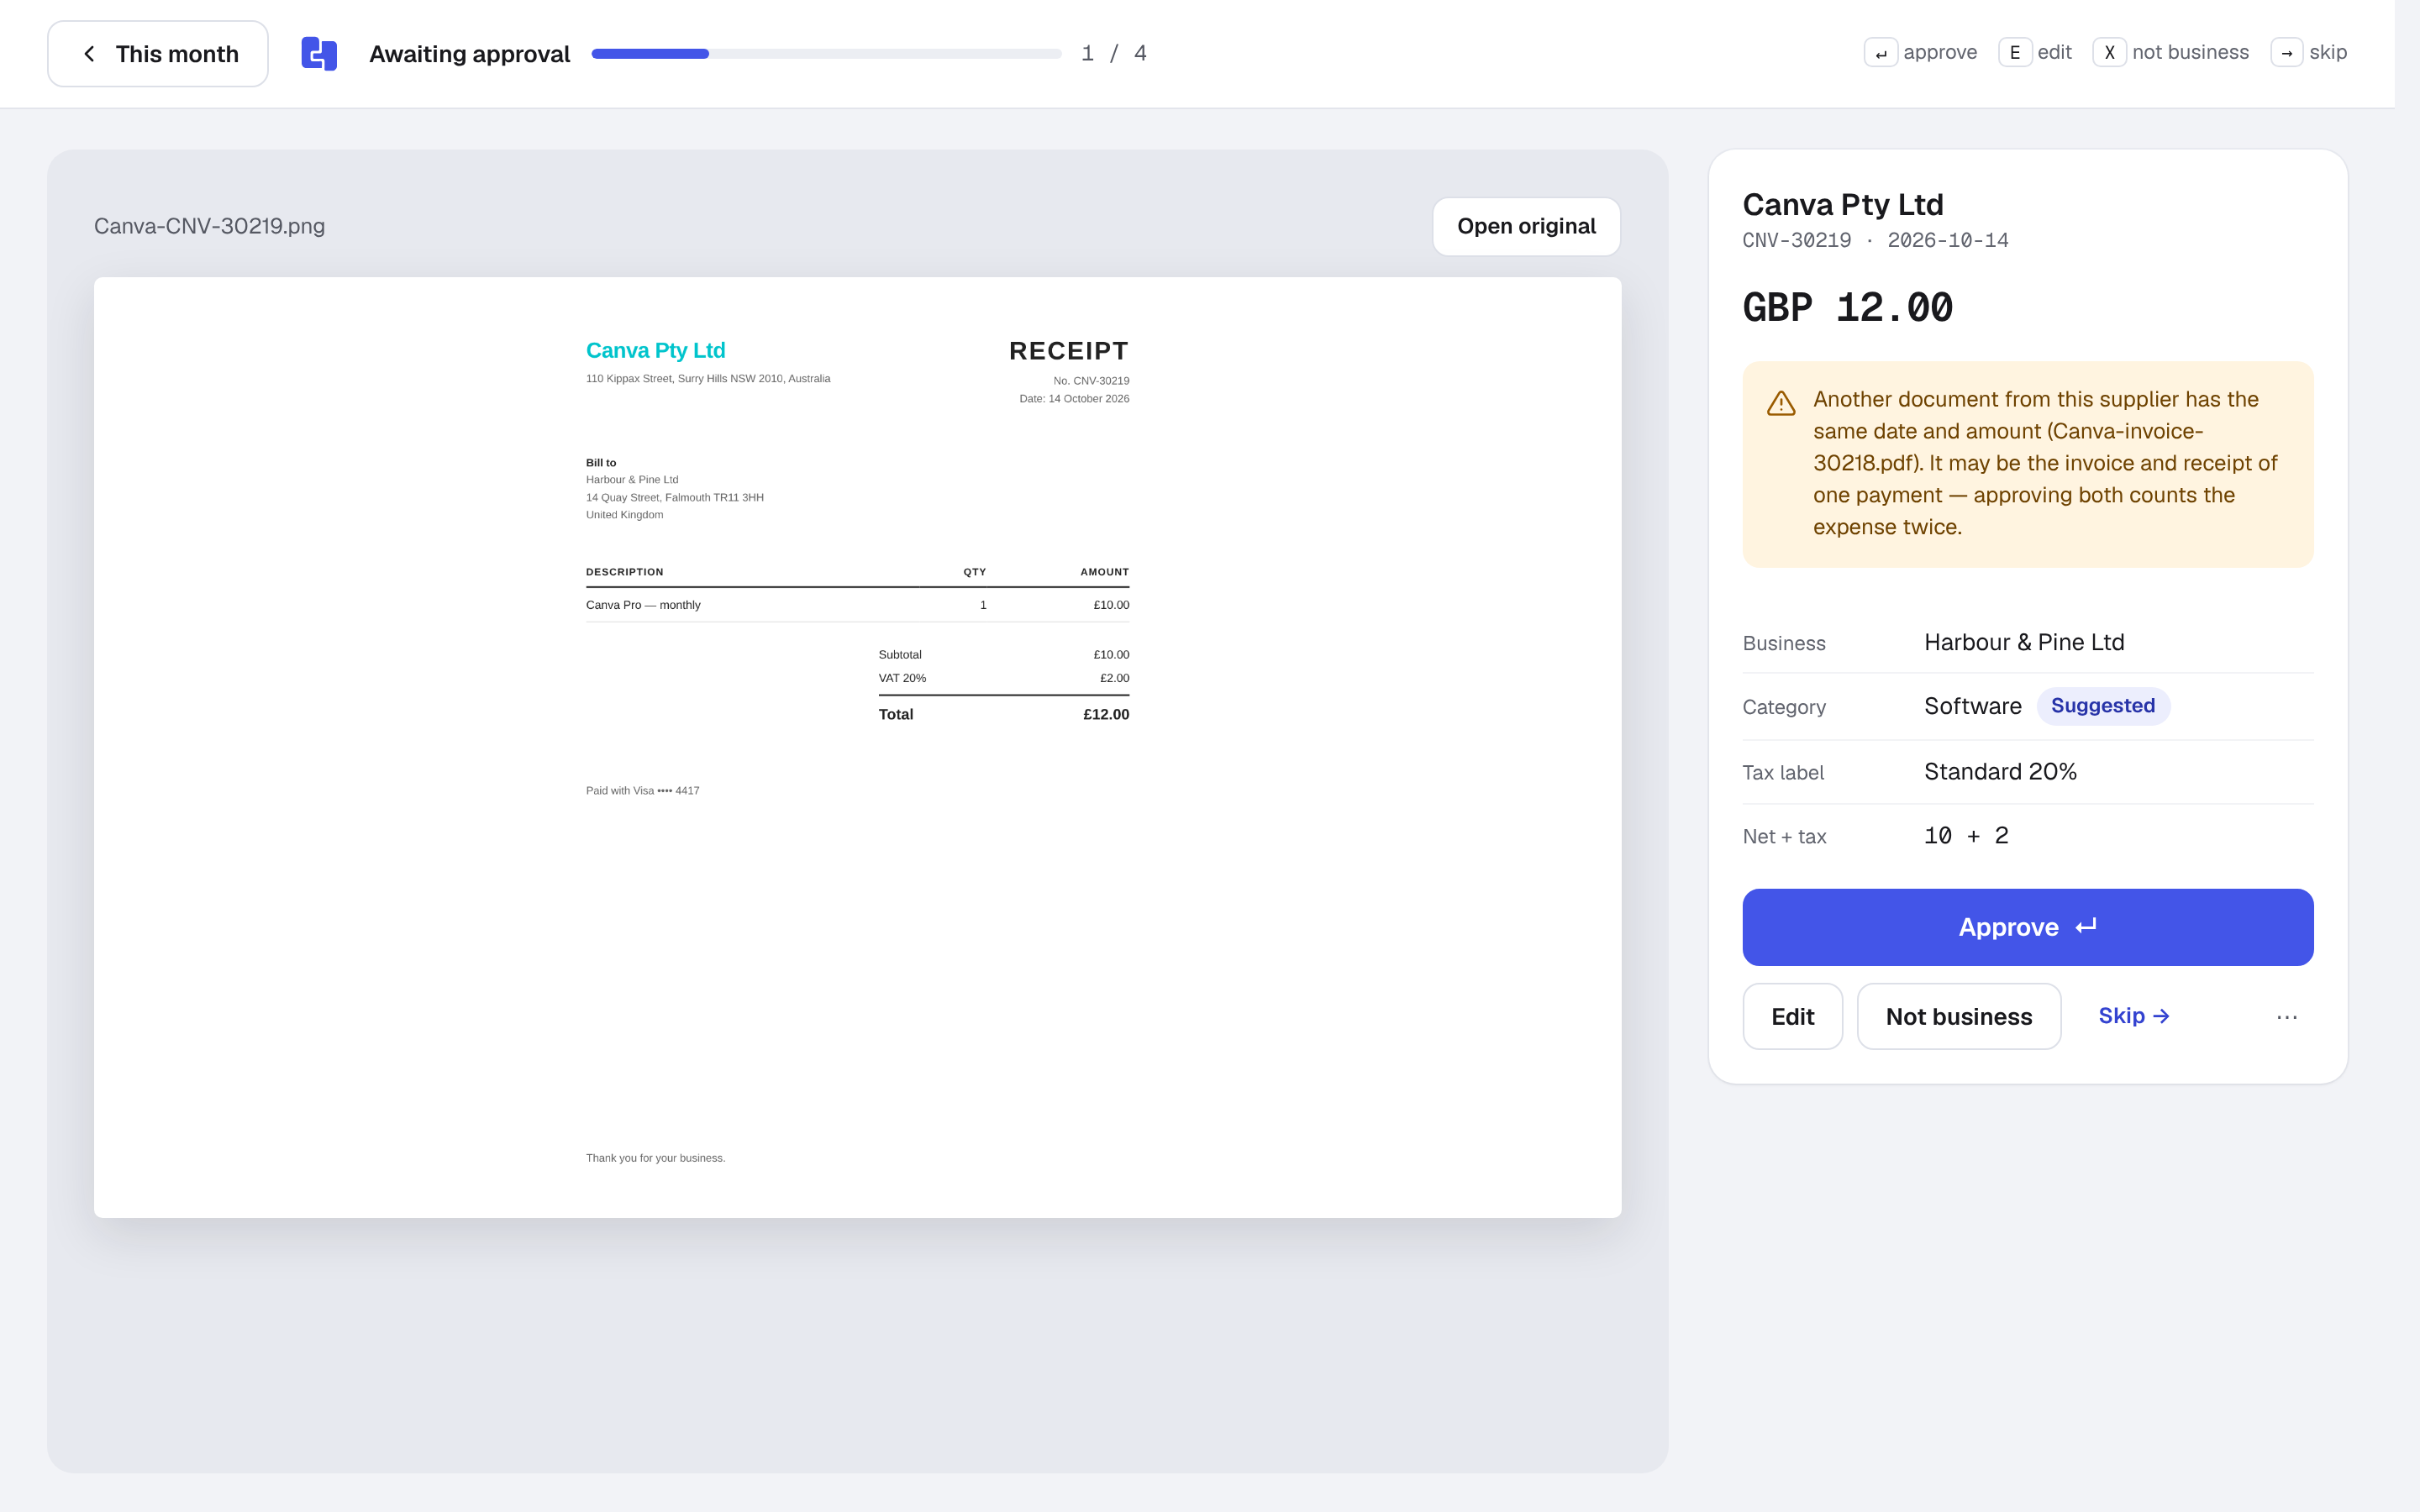The width and height of the screenshot is (2420, 1512).
Task: Click the Harbour & Pine Ltd business value
Action: point(2024,642)
